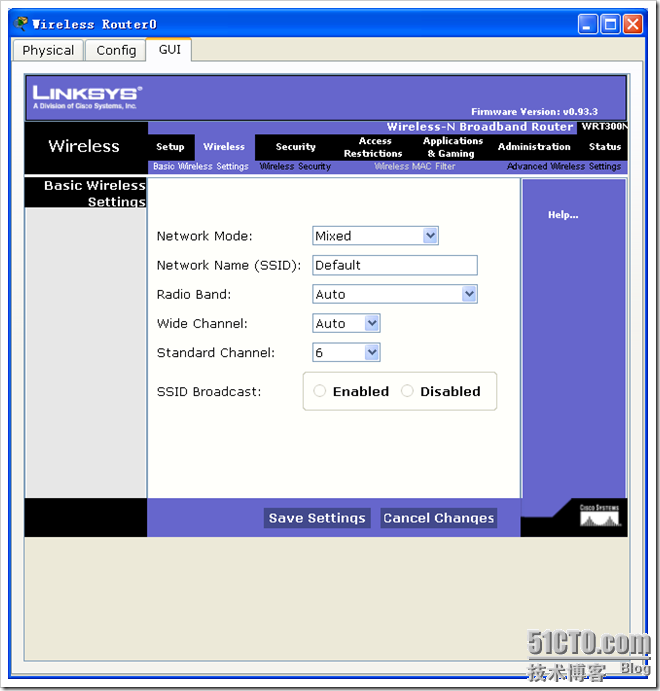Click the Network Name (SSID) input field
The height and width of the screenshot is (691, 660).
click(395, 265)
